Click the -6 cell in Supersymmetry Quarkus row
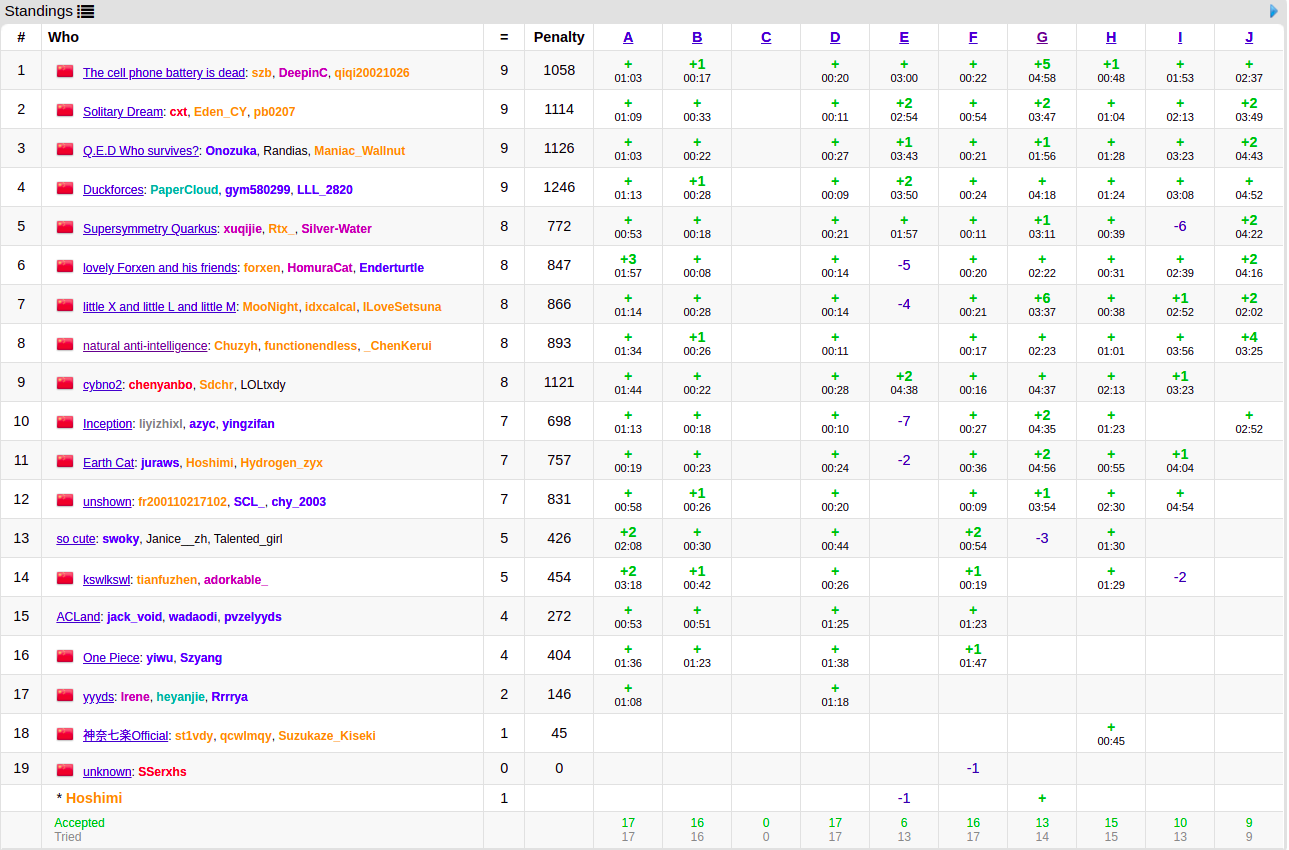 coord(1180,226)
